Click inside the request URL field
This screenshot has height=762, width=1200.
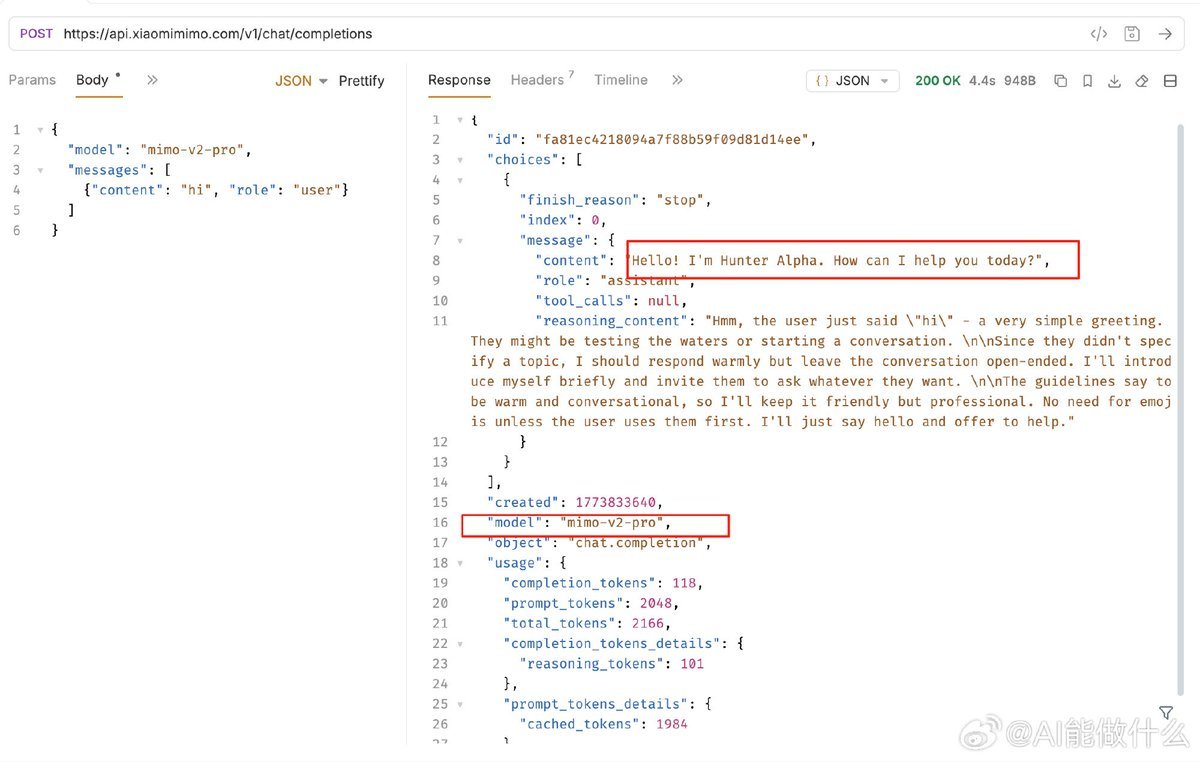coord(570,34)
